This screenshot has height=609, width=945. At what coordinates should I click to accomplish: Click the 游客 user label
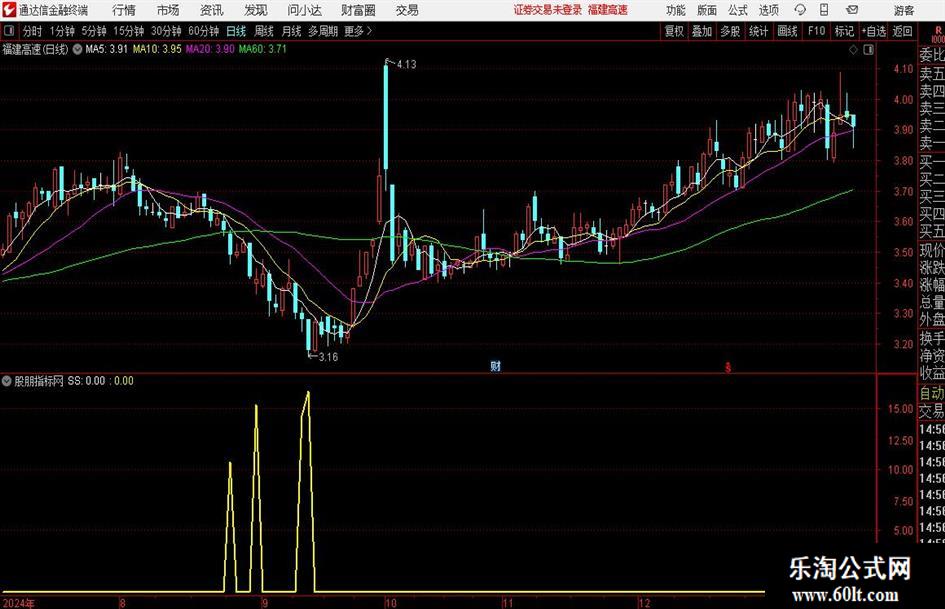tap(904, 10)
